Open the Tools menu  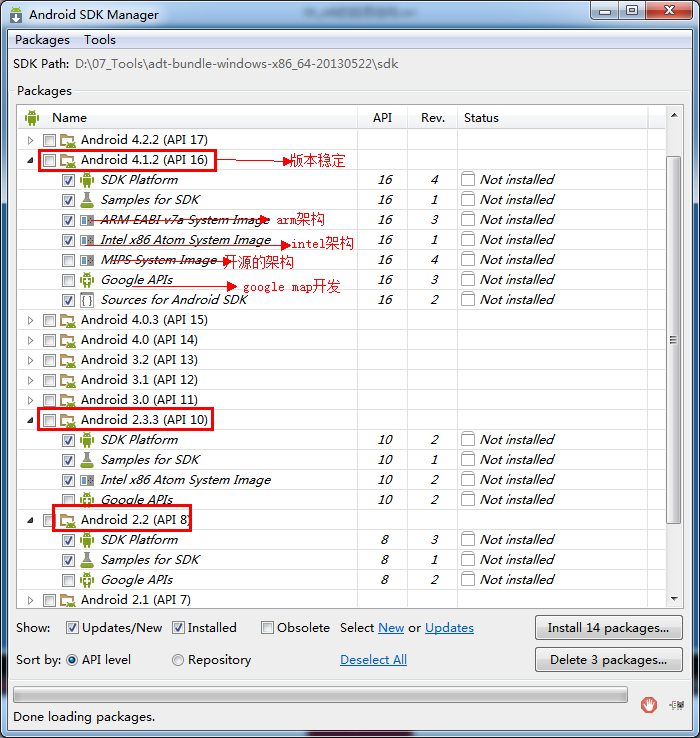coord(100,40)
